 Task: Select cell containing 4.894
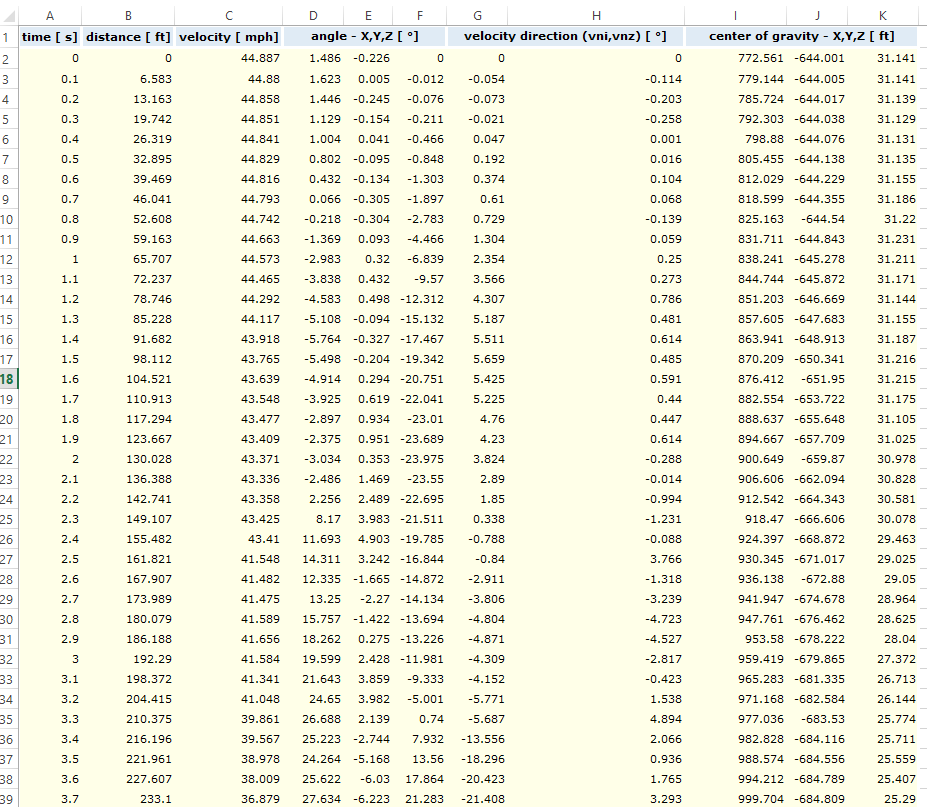click(x=596, y=720)
